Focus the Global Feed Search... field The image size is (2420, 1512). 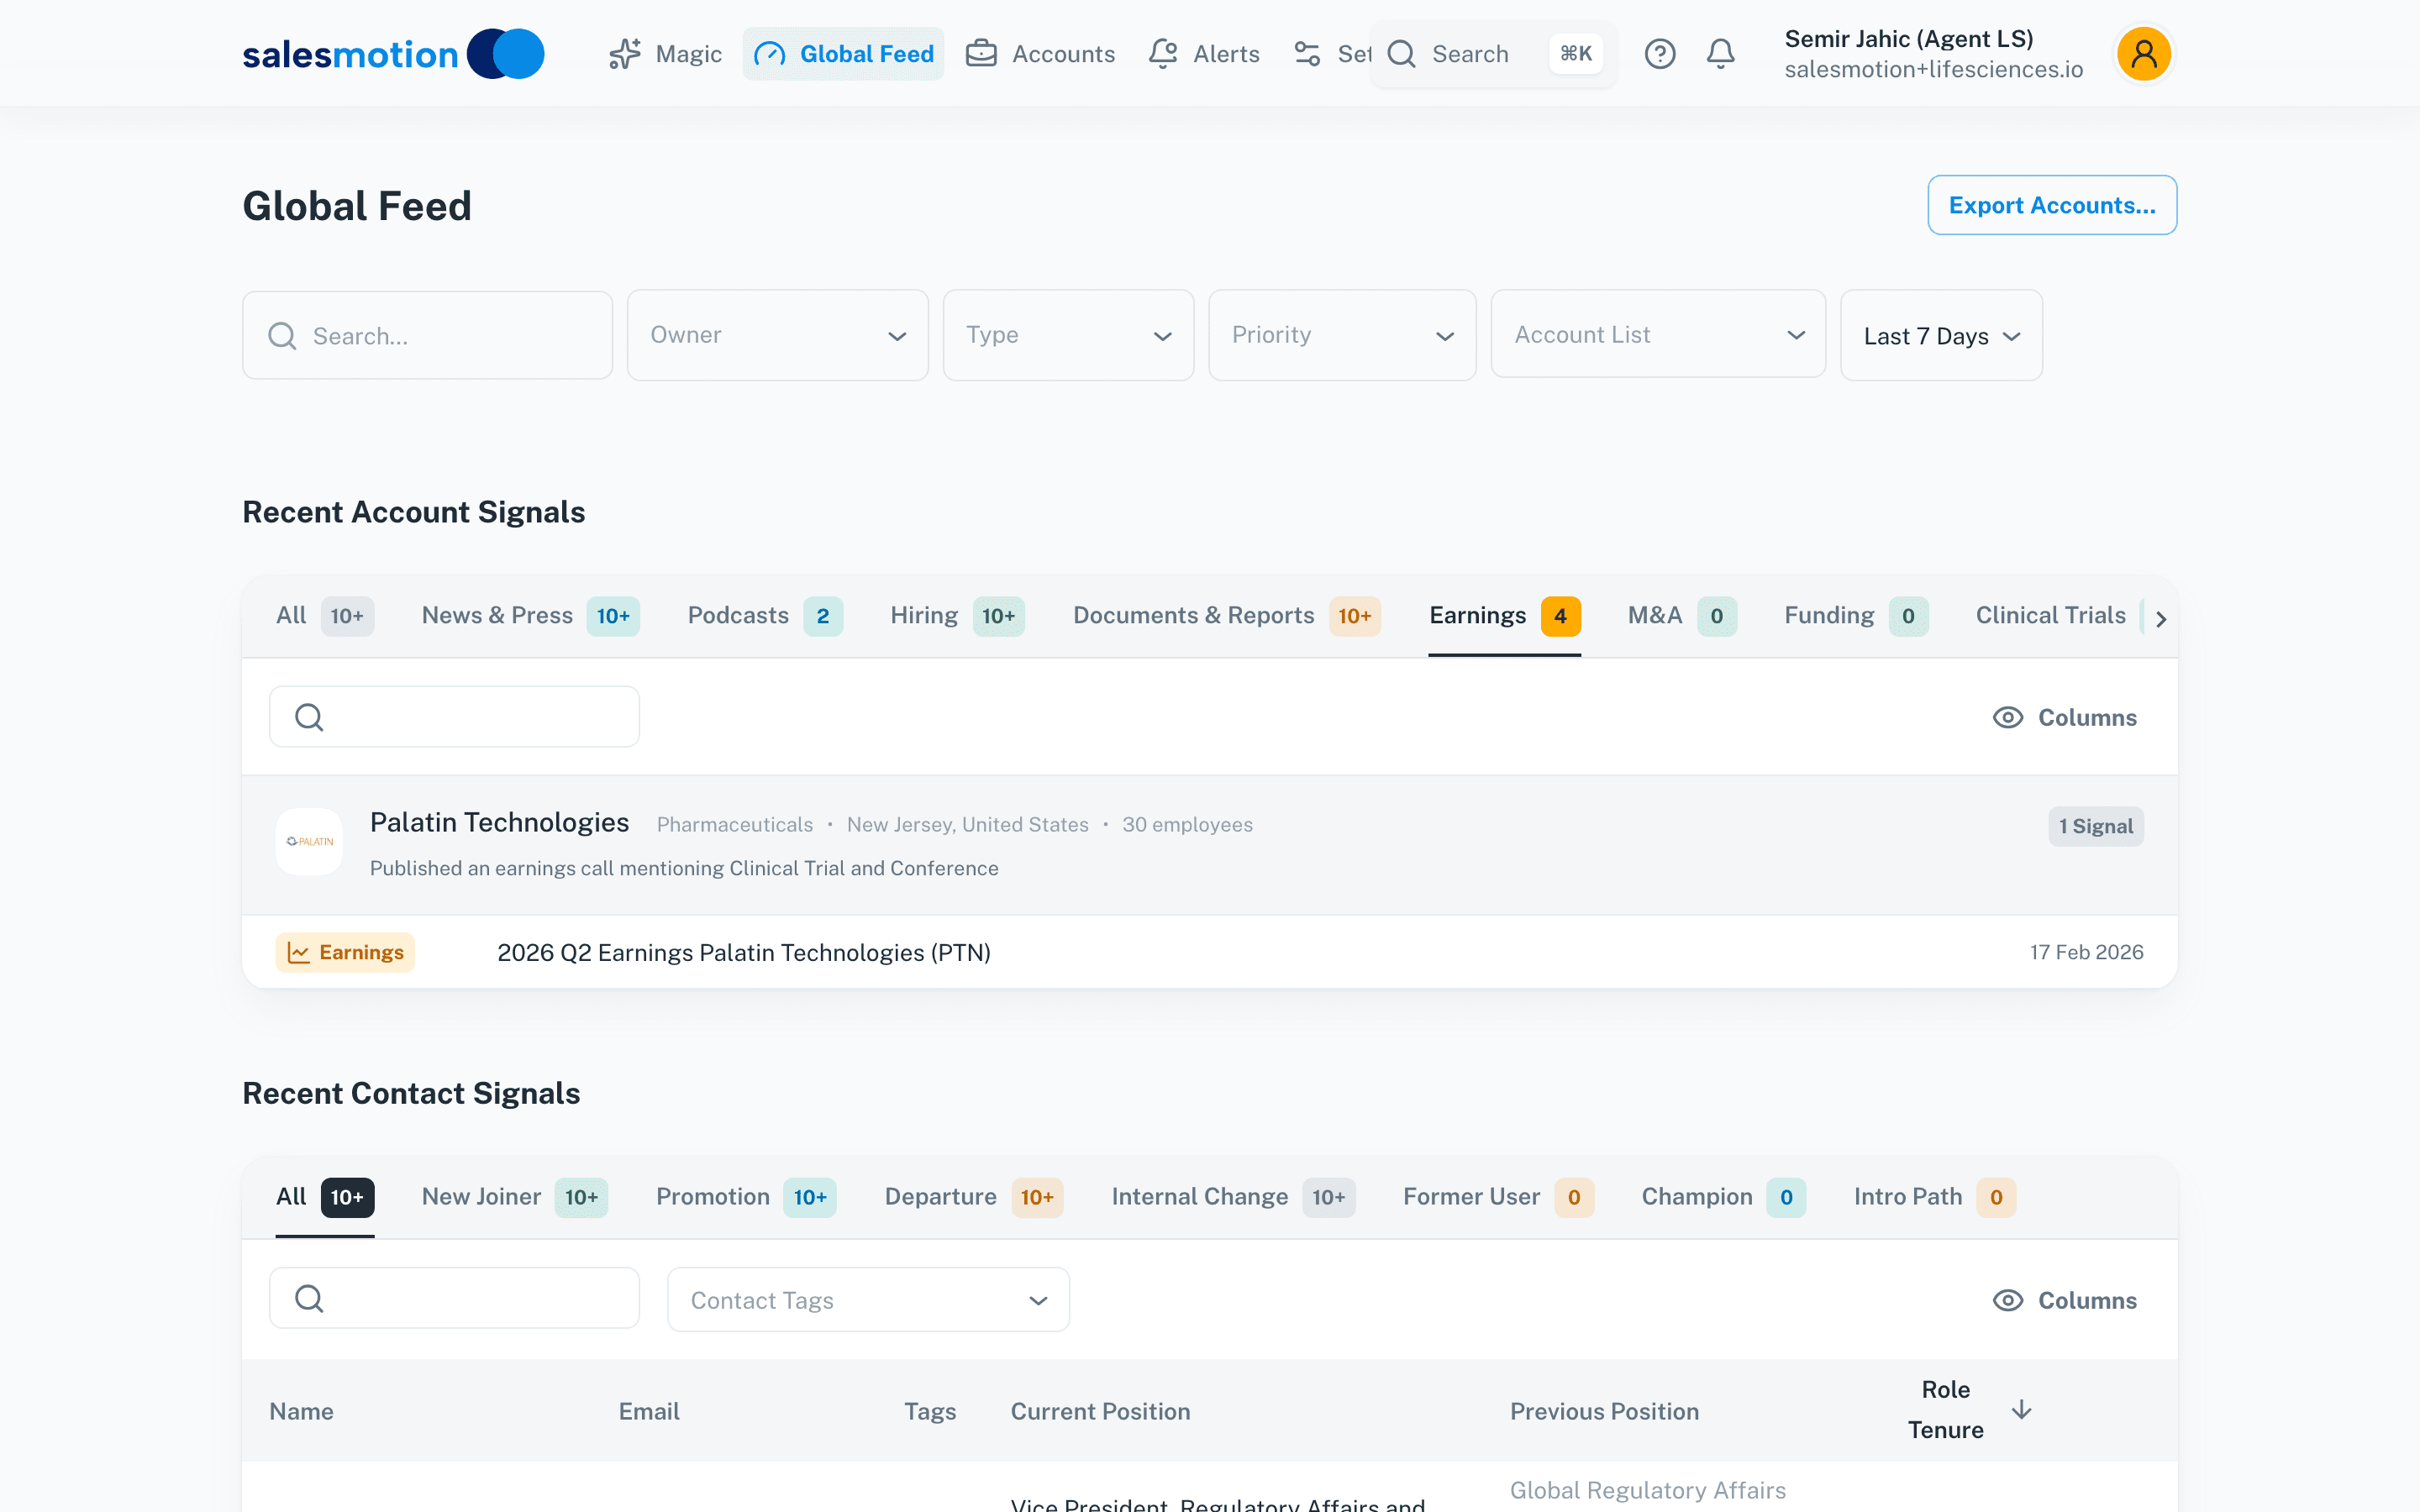pos(427,335)
